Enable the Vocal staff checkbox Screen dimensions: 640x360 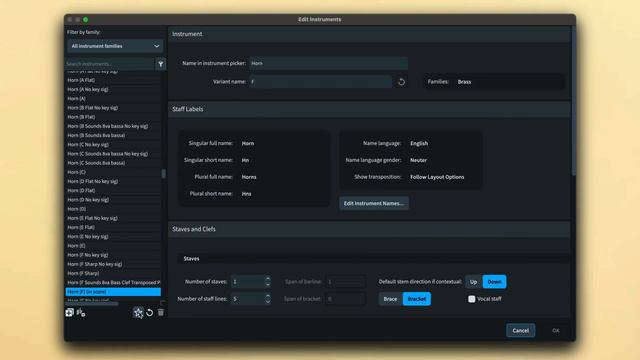(x=471, y=299)
